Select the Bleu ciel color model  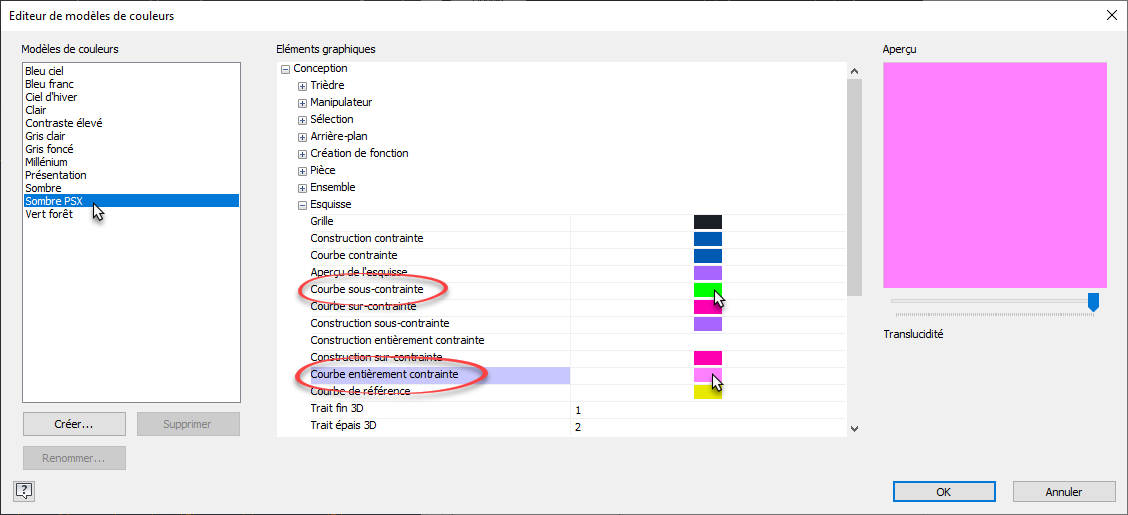pyautogui.click(x=44, y=71)
